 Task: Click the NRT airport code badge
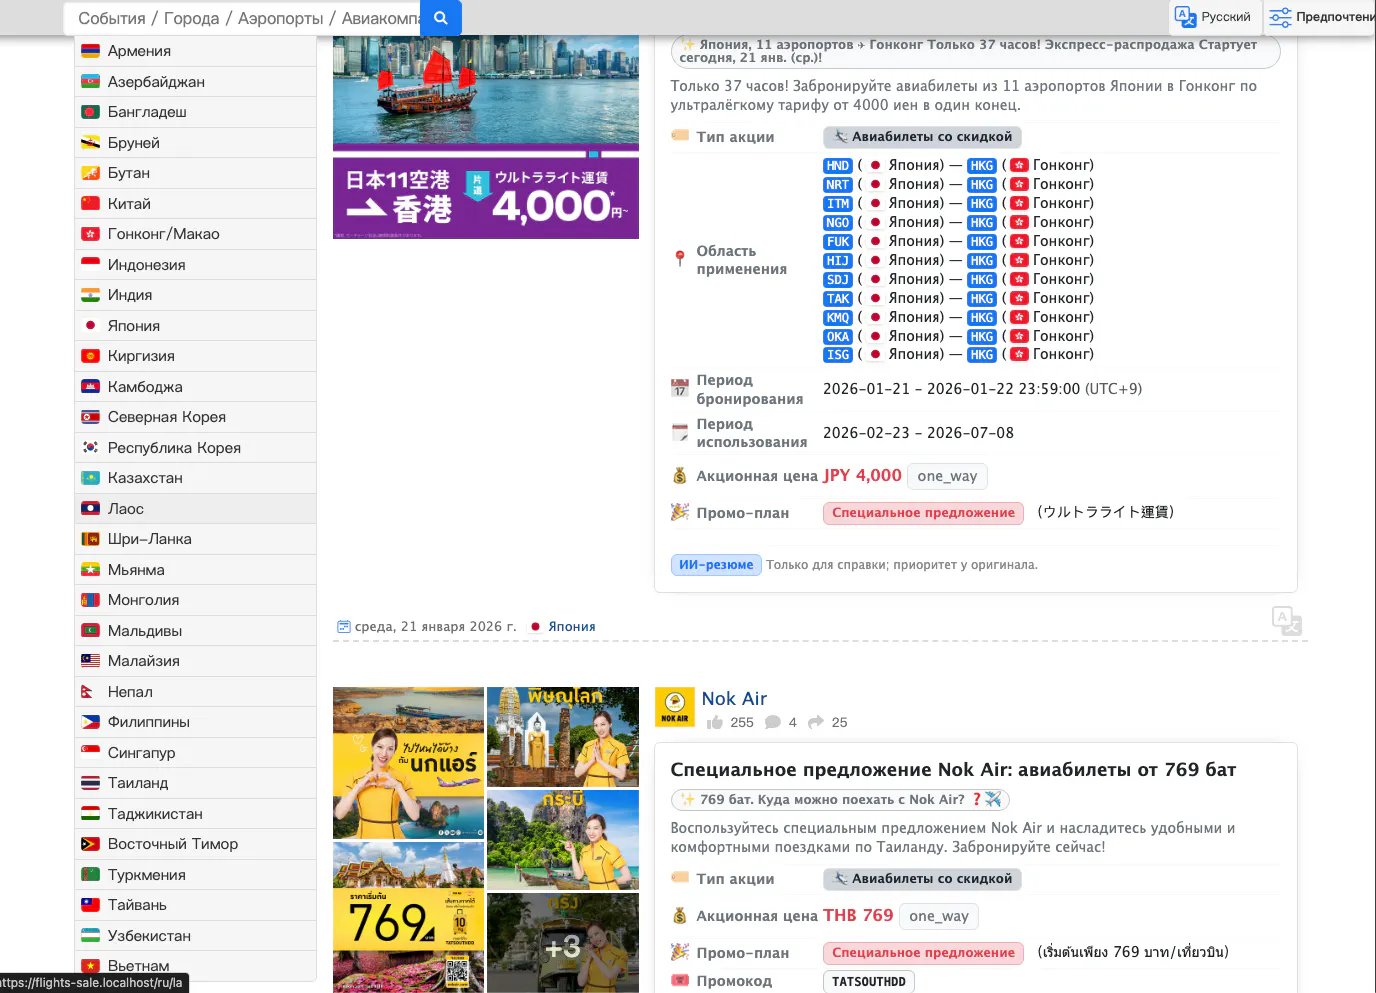click(838, 185)
